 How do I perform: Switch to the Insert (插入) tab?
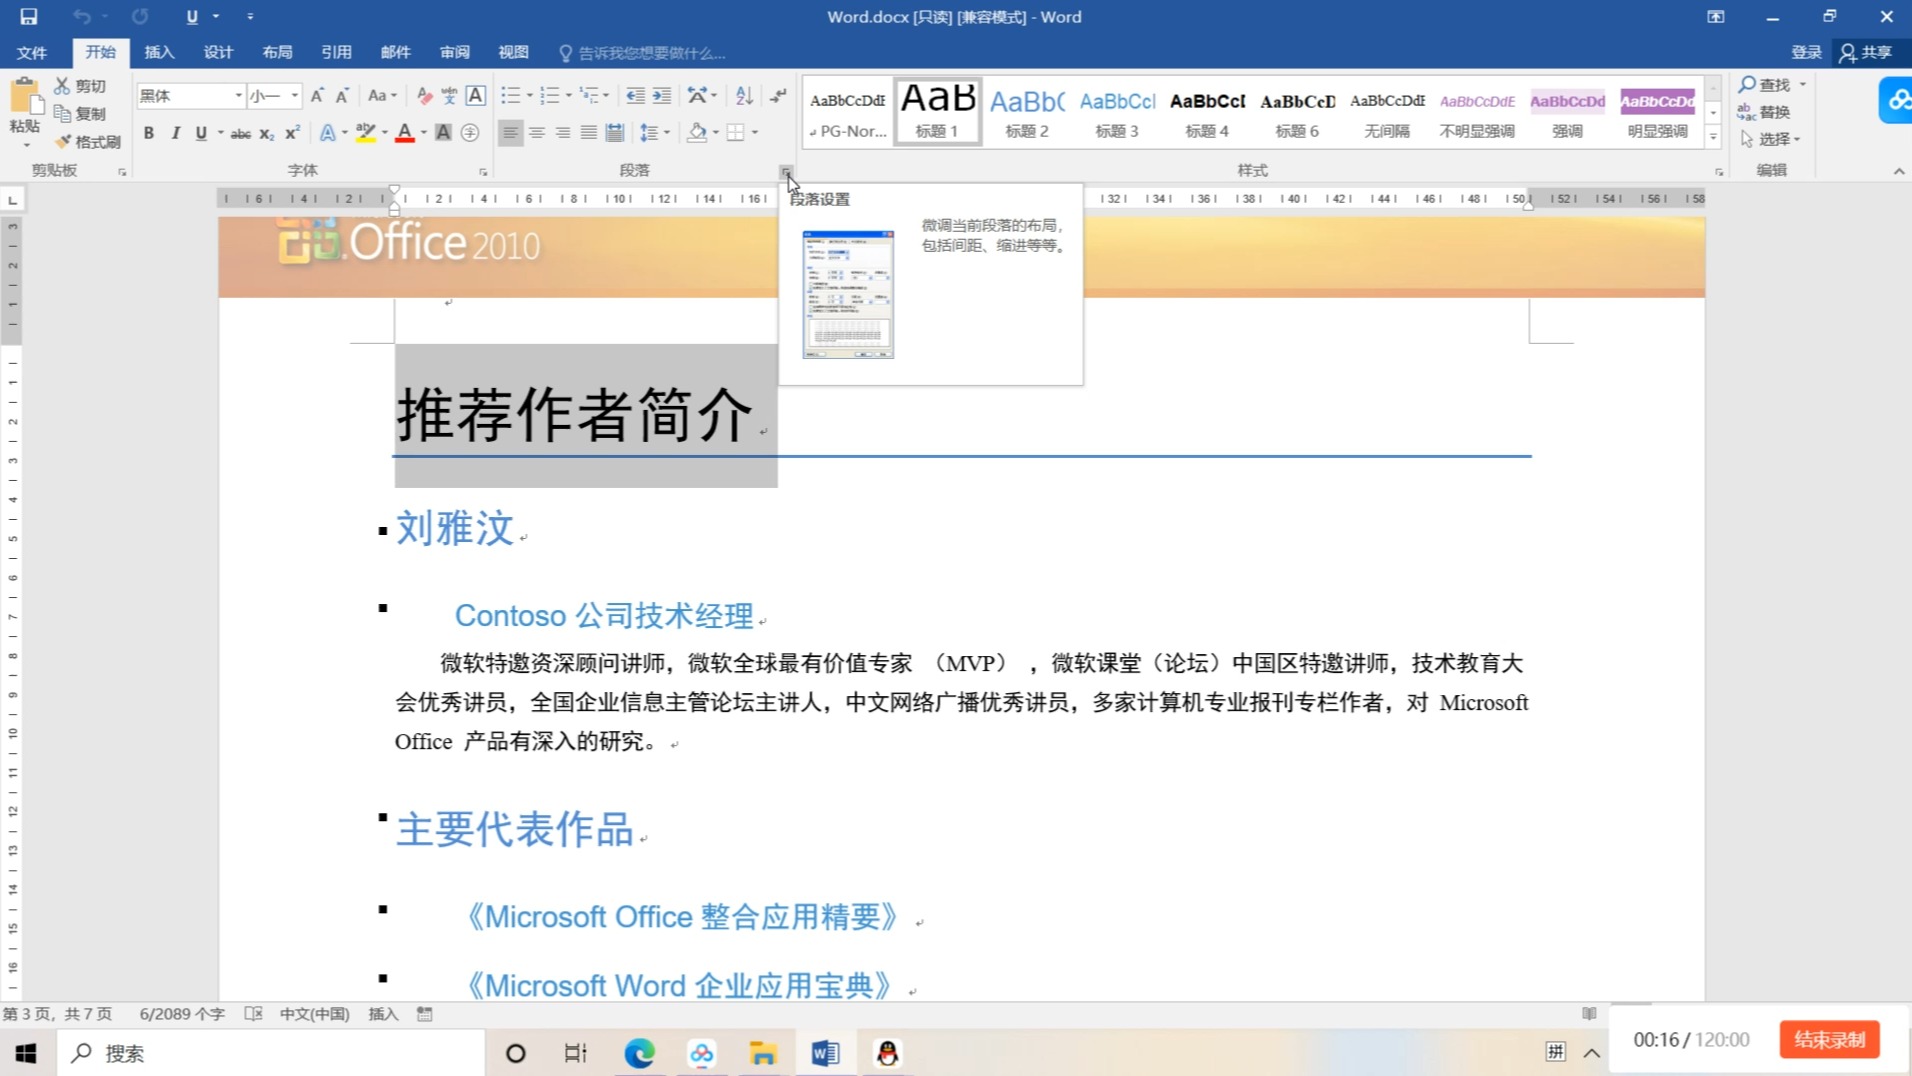click(x=159, y=52)
